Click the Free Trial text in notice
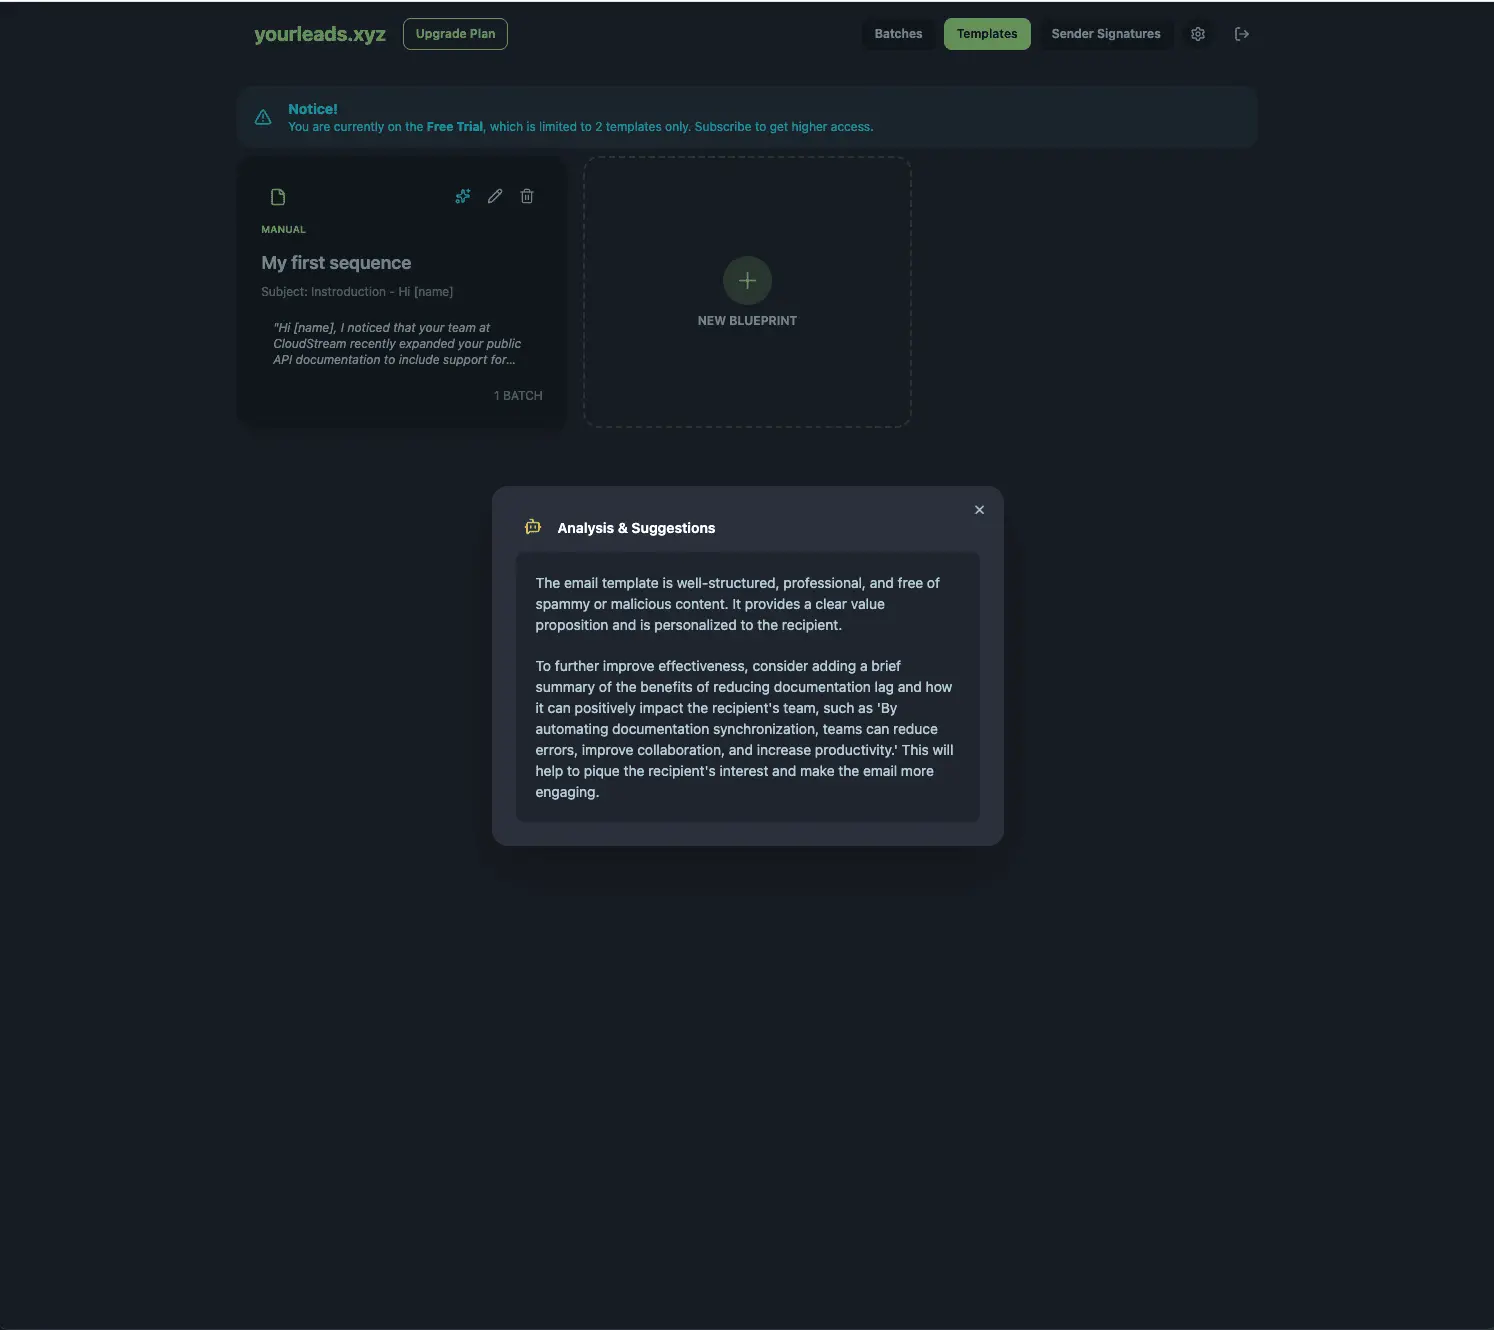 [x=455, y=127]
